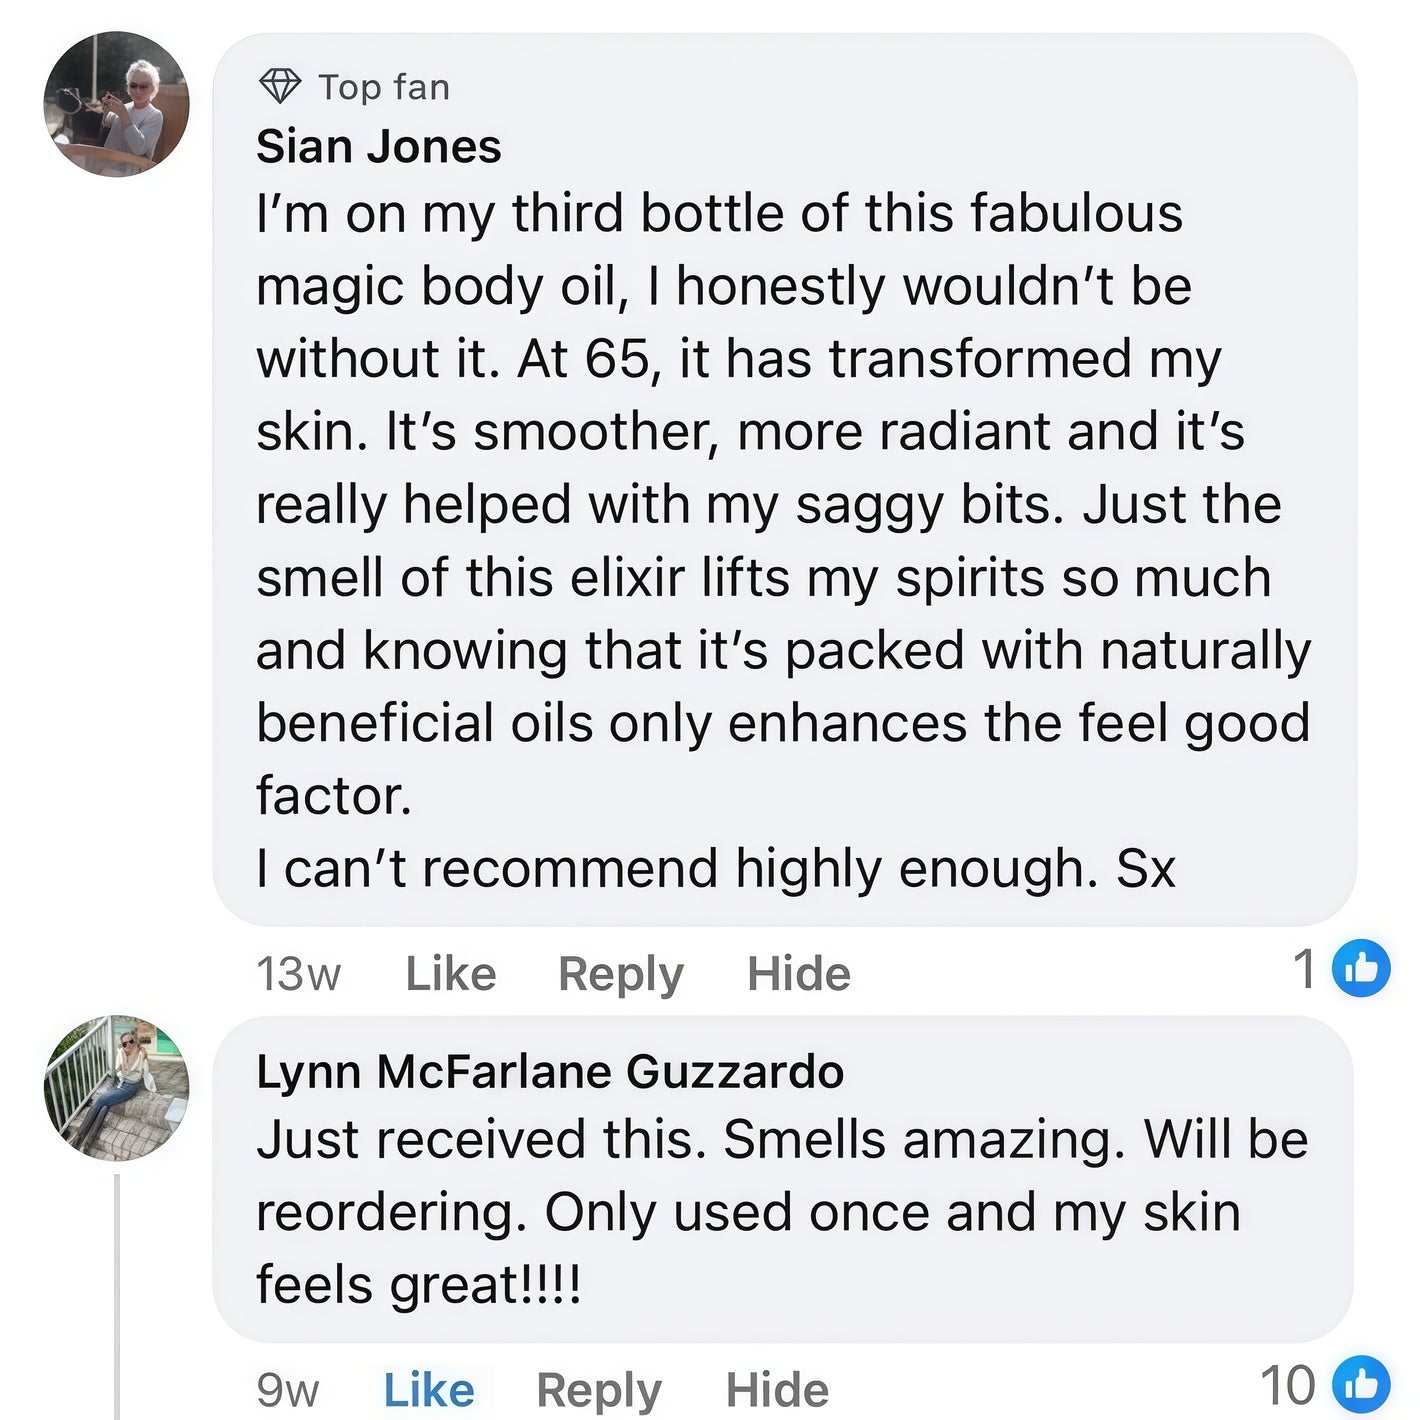Click the 9w timestamp
Image resolution: width=1420 pixels, height=1420 pixels.
click(x=288, y=1390)
